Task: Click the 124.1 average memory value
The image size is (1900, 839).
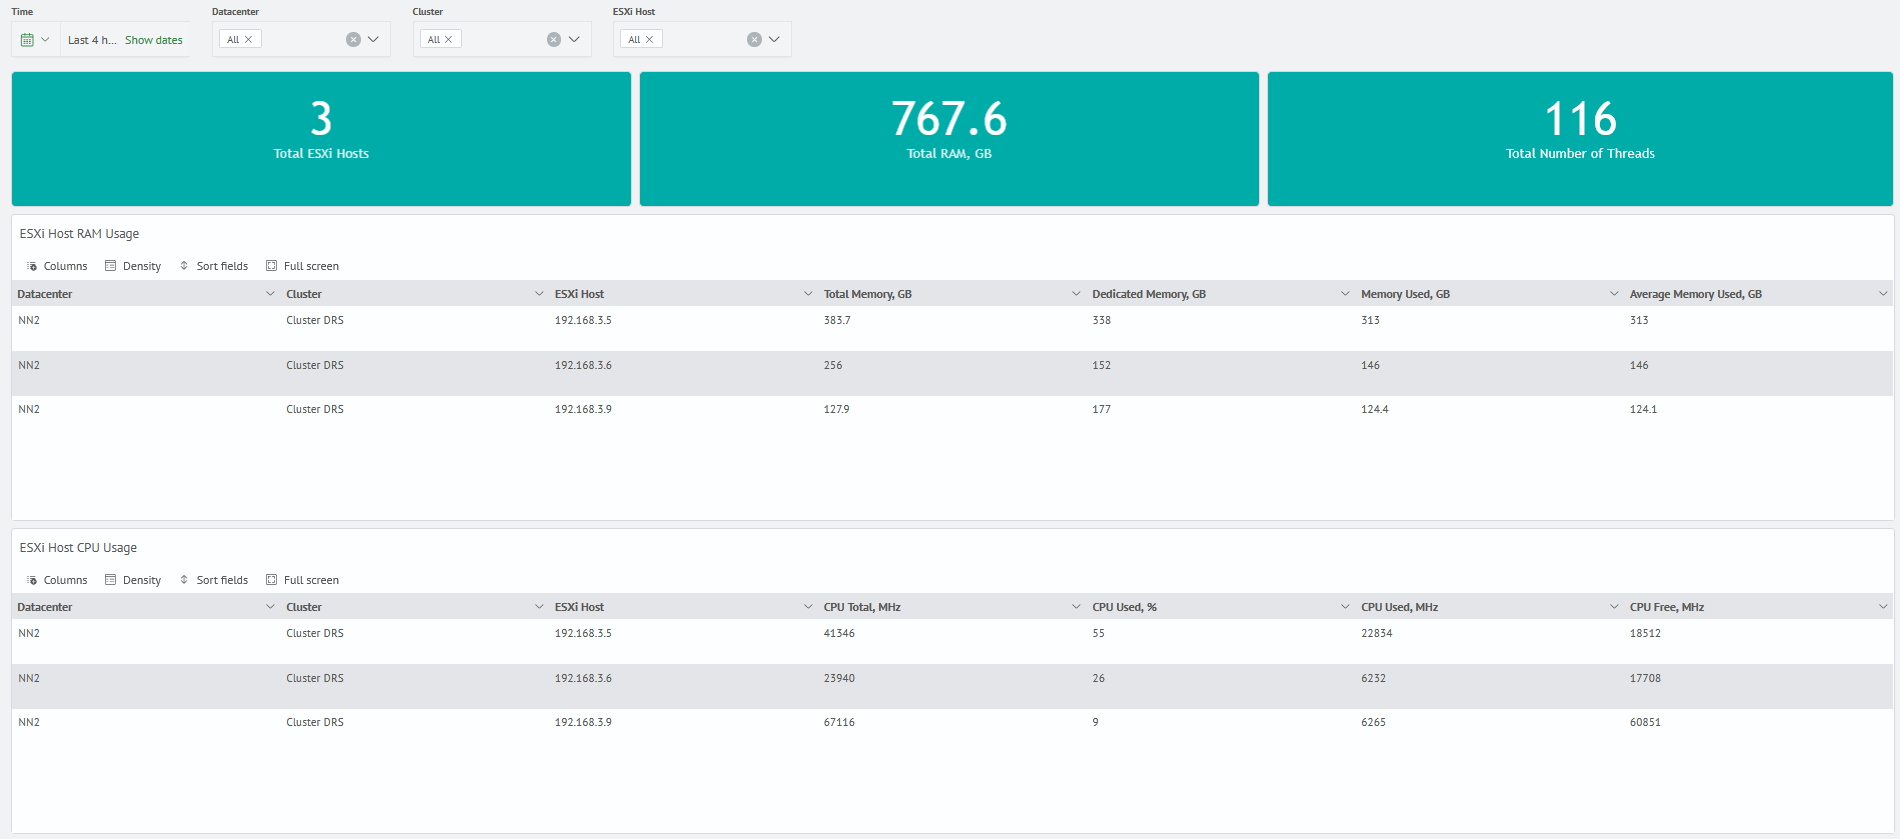Action: [x=1643, y=410]
